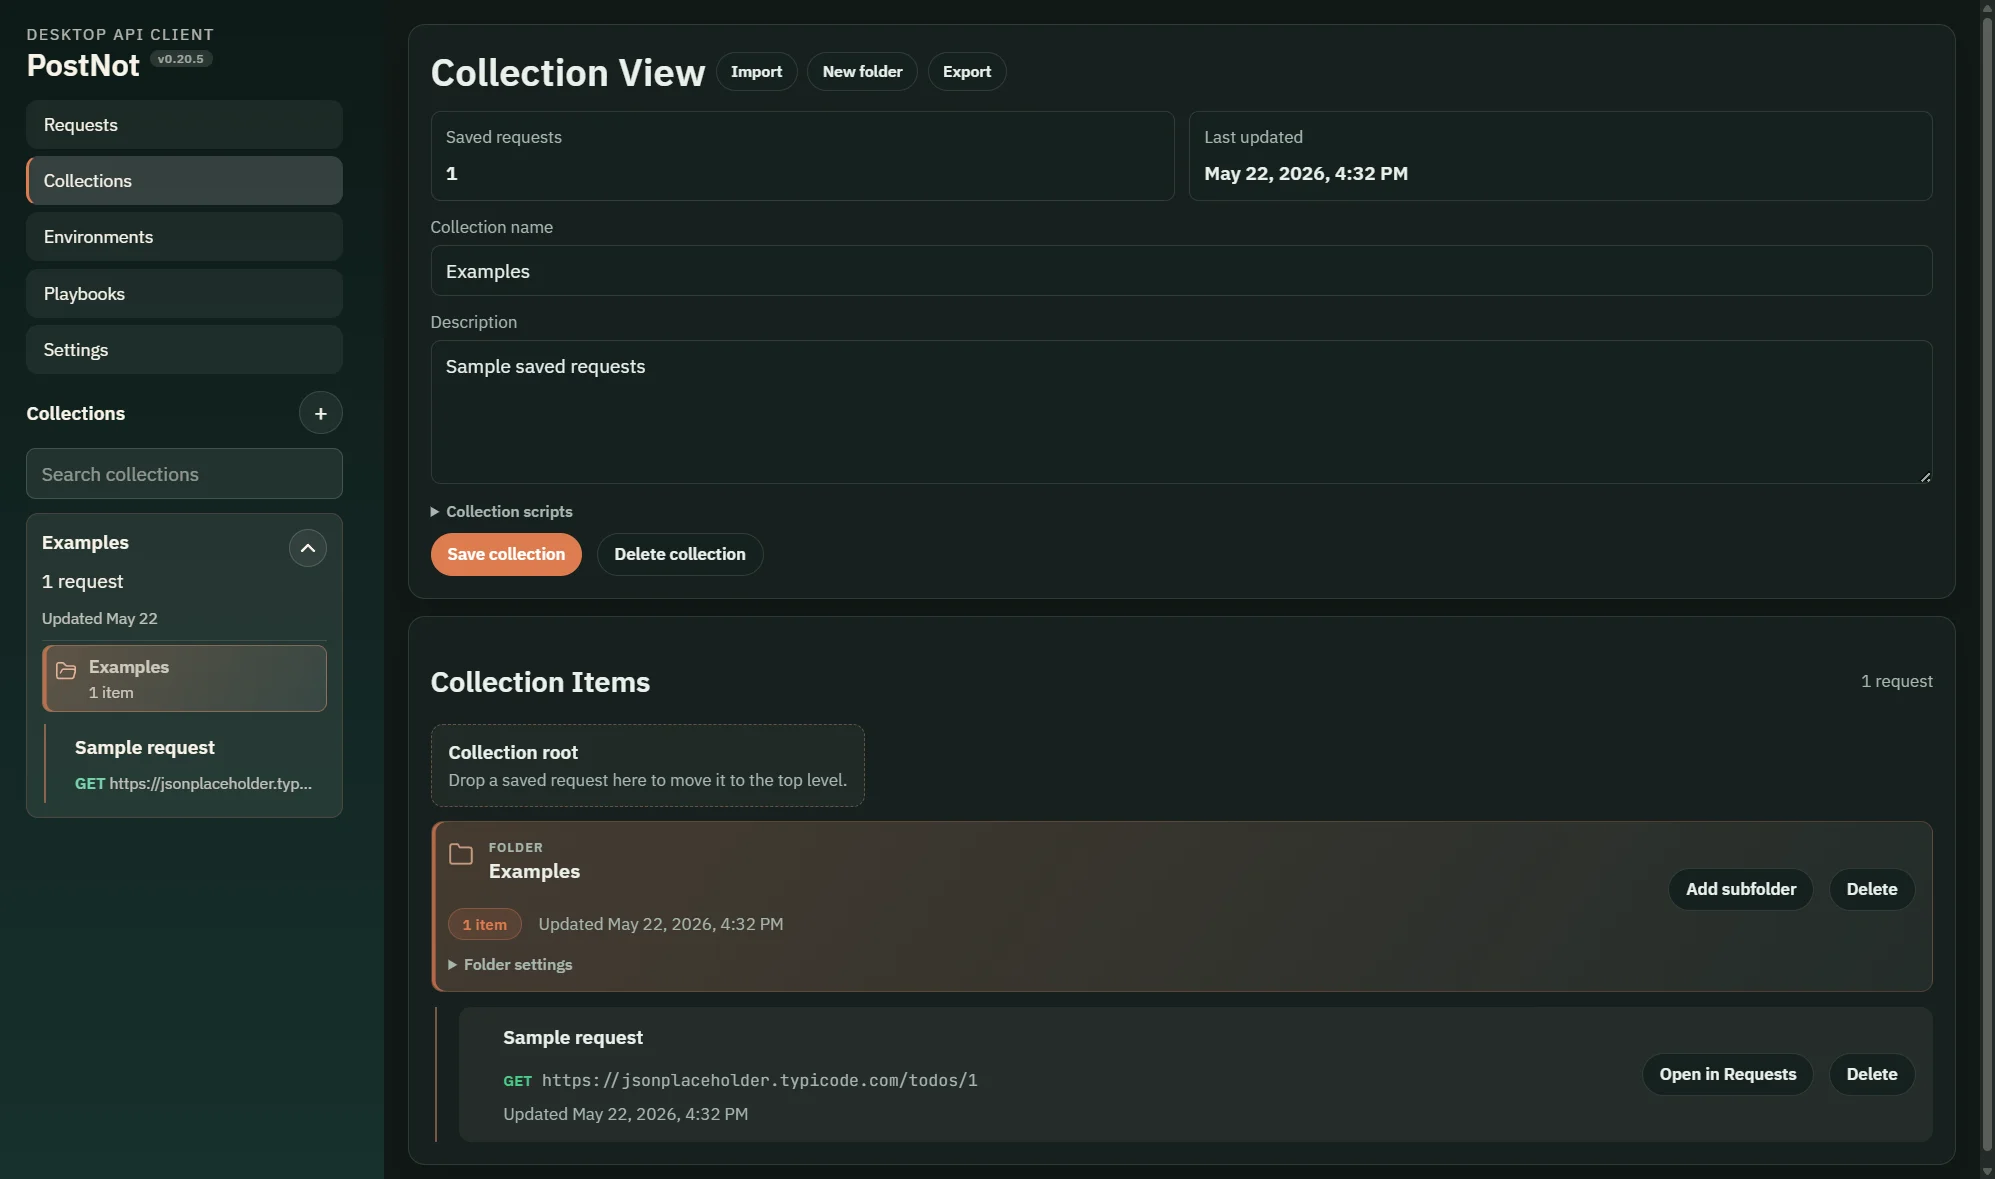Image resolution: width=1995 pixels, height=1179 pixels.
Task: Click the v0.20.5 version badge
Action: (x=181, y=59)
